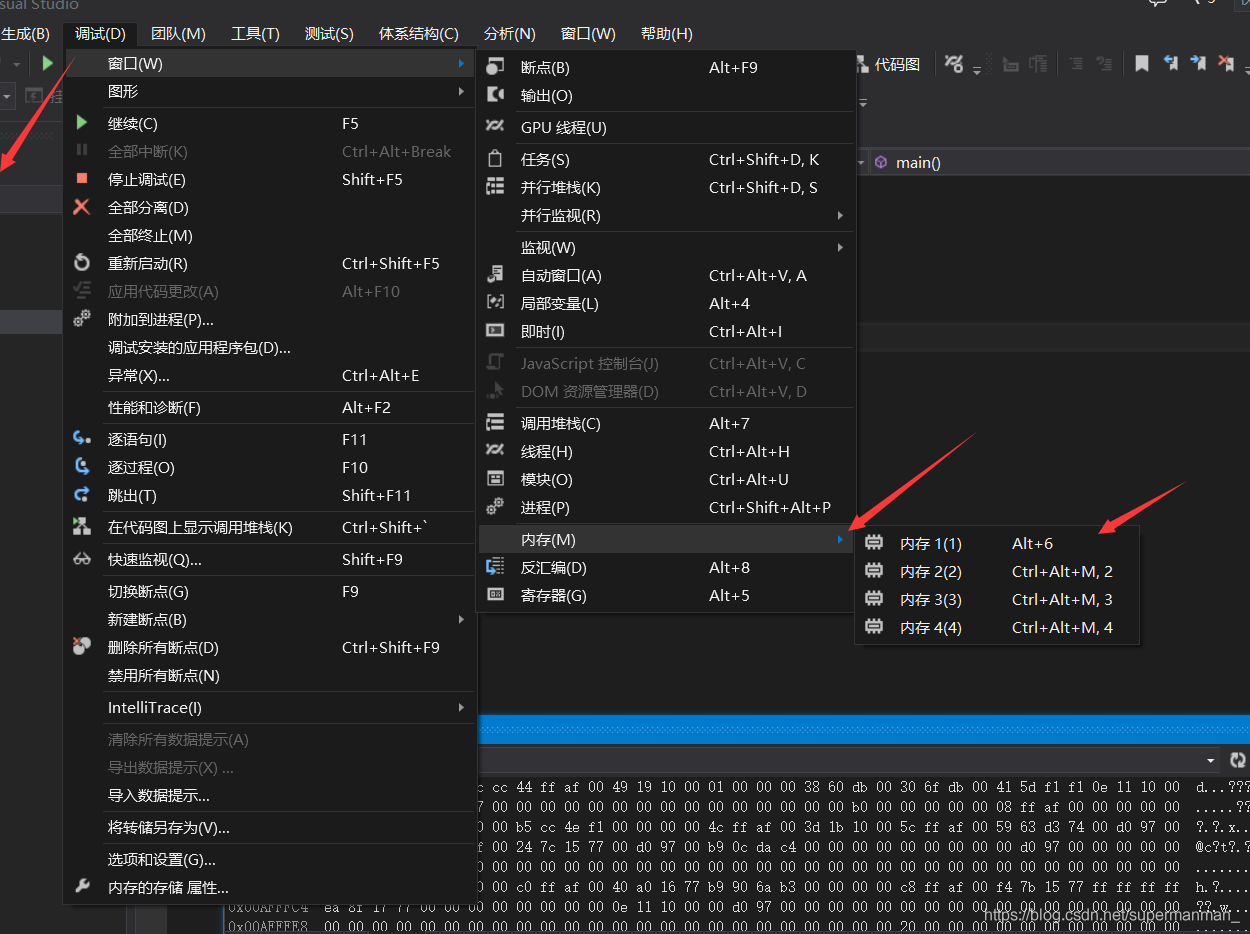The width and height of the screenshot is (1250, 934).
Task: Select 内存 3(3) from the memory submenu
Action: tap(997, 599)
